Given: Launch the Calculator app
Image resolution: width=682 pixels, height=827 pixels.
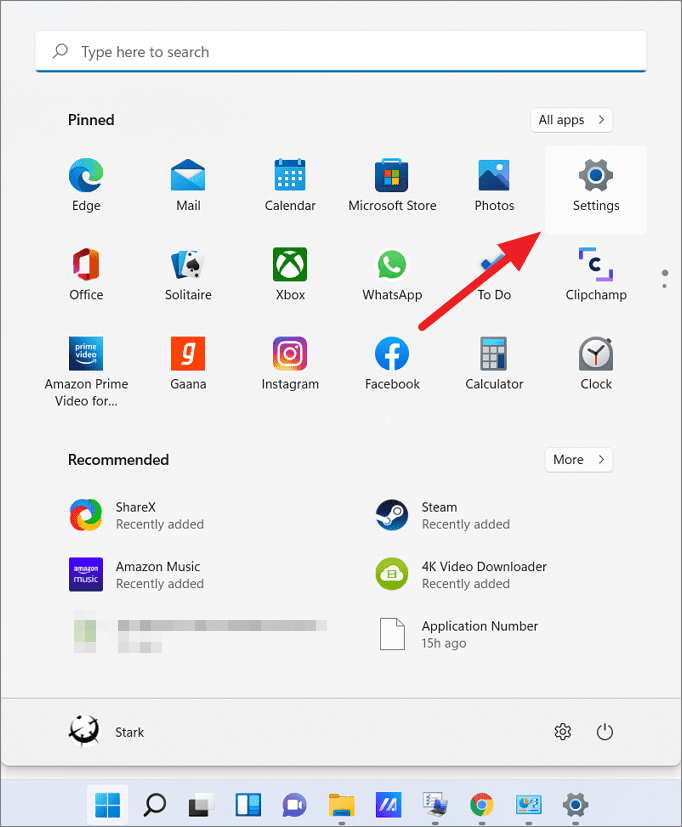Looking at the screenshot, I should pos(494,363).
